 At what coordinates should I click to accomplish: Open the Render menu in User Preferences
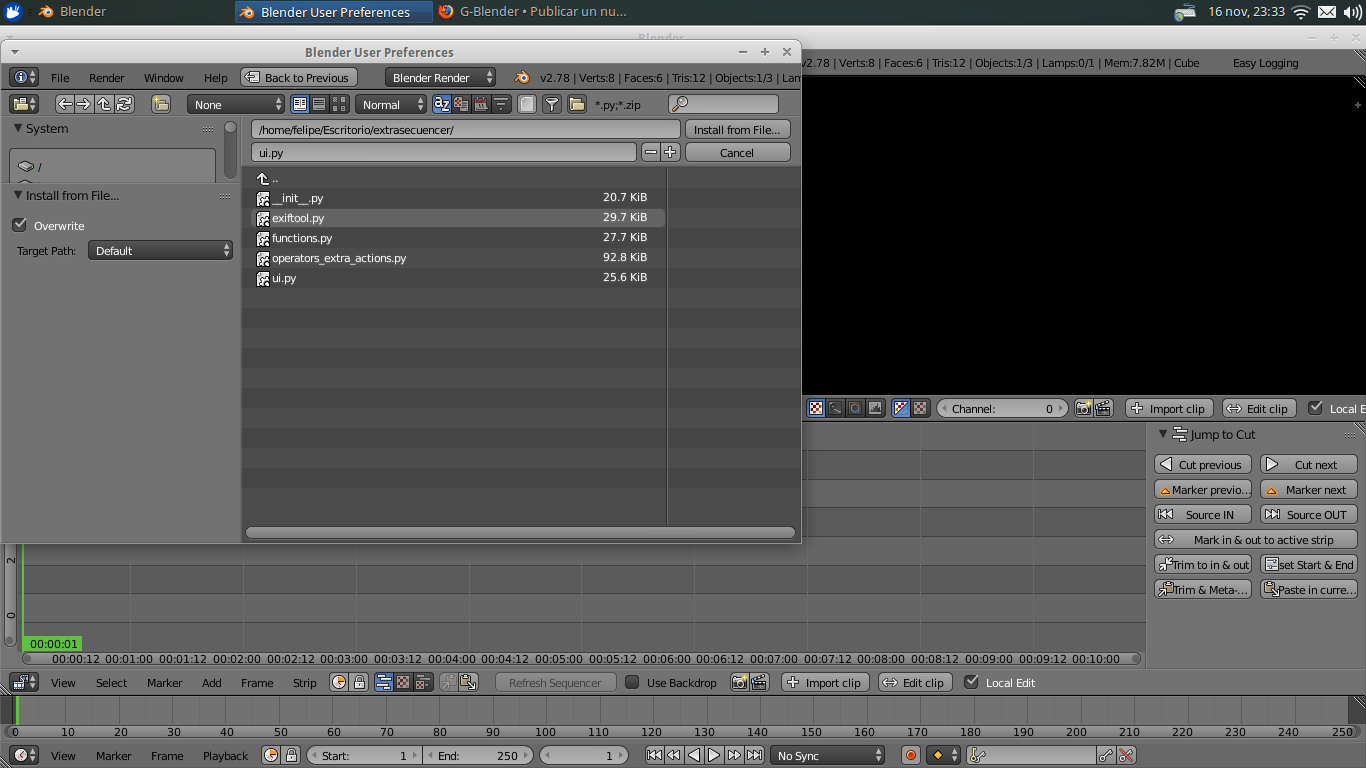[107, 77]
